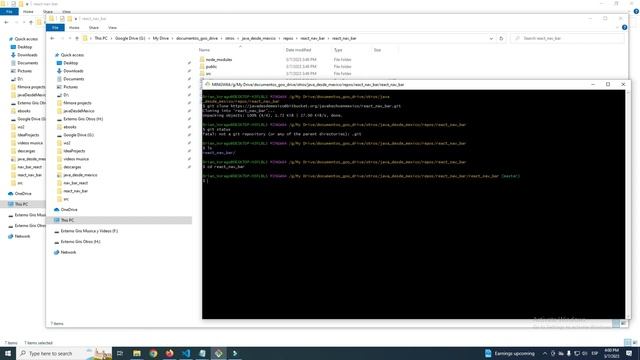Sort files by Name column header
The width and height of the screenshot is (640, 360).
pyautogui.click(x=204, y=50)
